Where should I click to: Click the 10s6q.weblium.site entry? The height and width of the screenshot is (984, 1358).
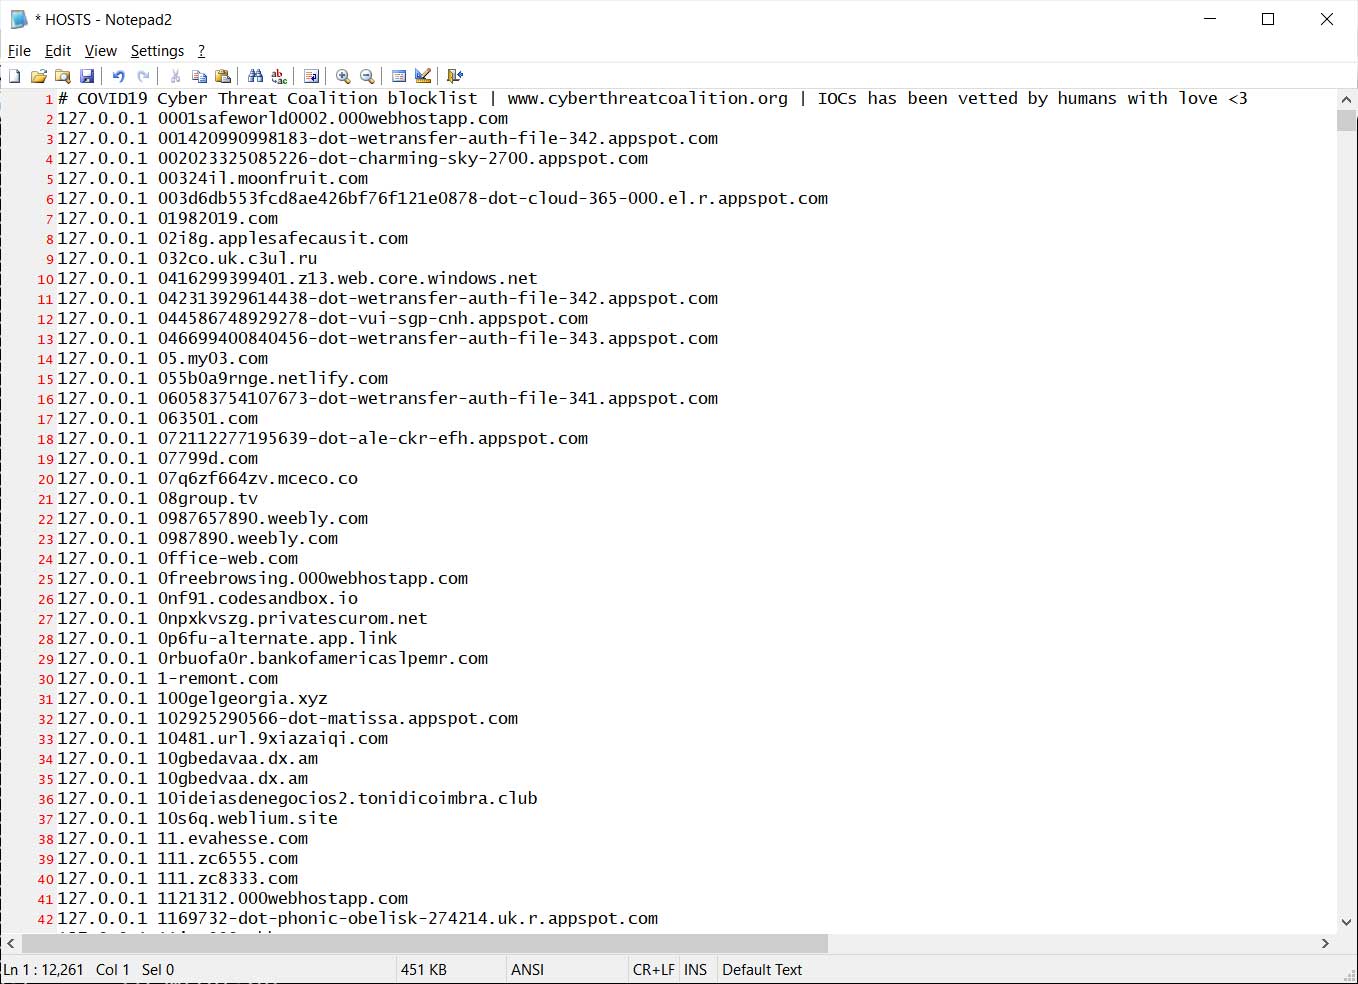click(x=248, y=818)
